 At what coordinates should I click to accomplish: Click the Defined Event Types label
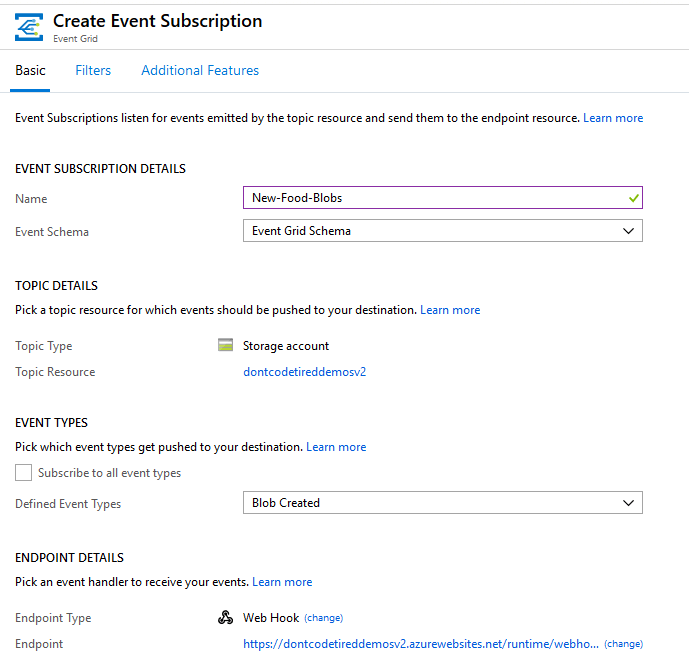68,504
